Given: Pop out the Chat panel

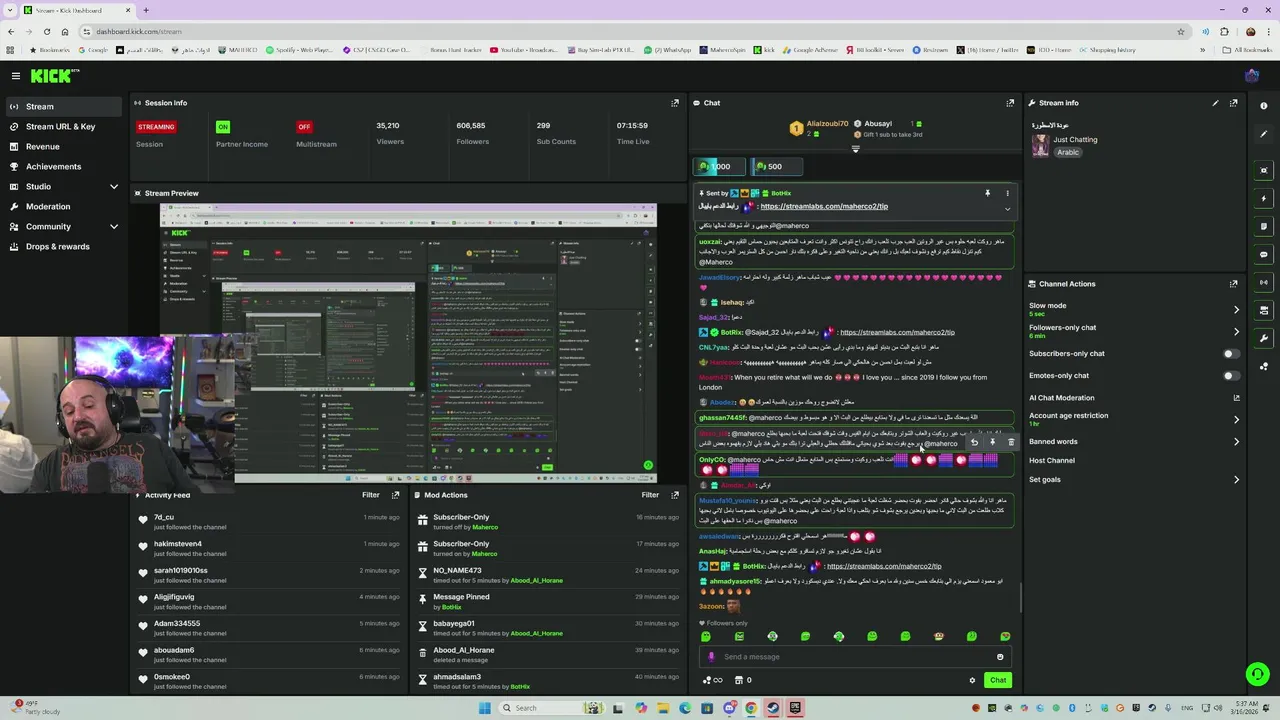Looking at the screenshot, I should pyautogui.click(x=1010, y=103).
